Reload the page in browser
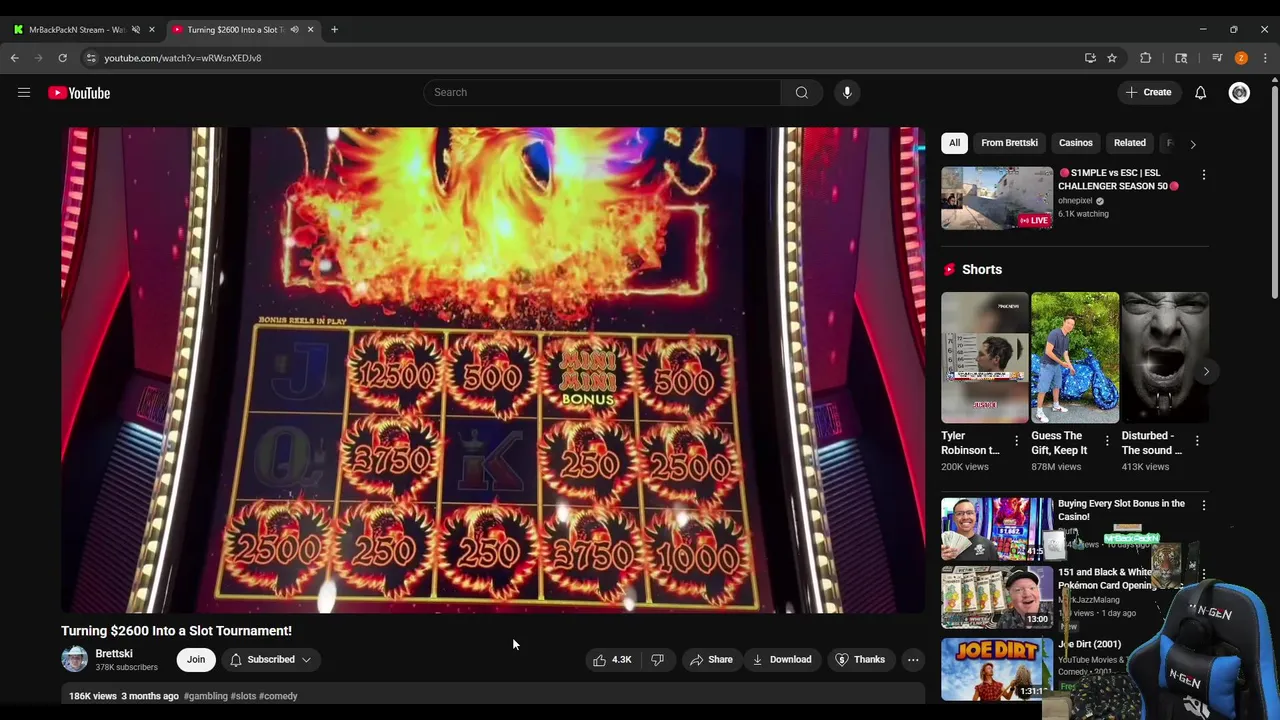1280x720 pixels. click(x=63, y=58)
